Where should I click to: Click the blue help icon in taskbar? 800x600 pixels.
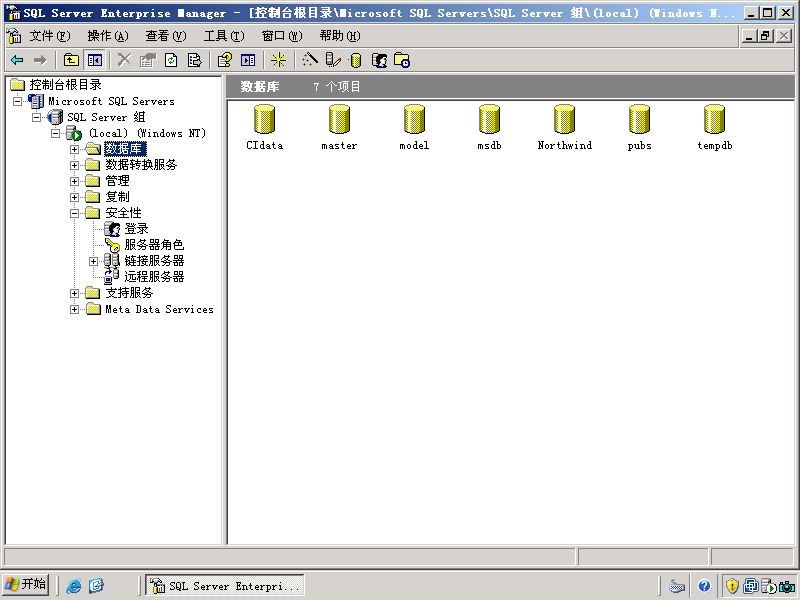(x=704, y=586)
